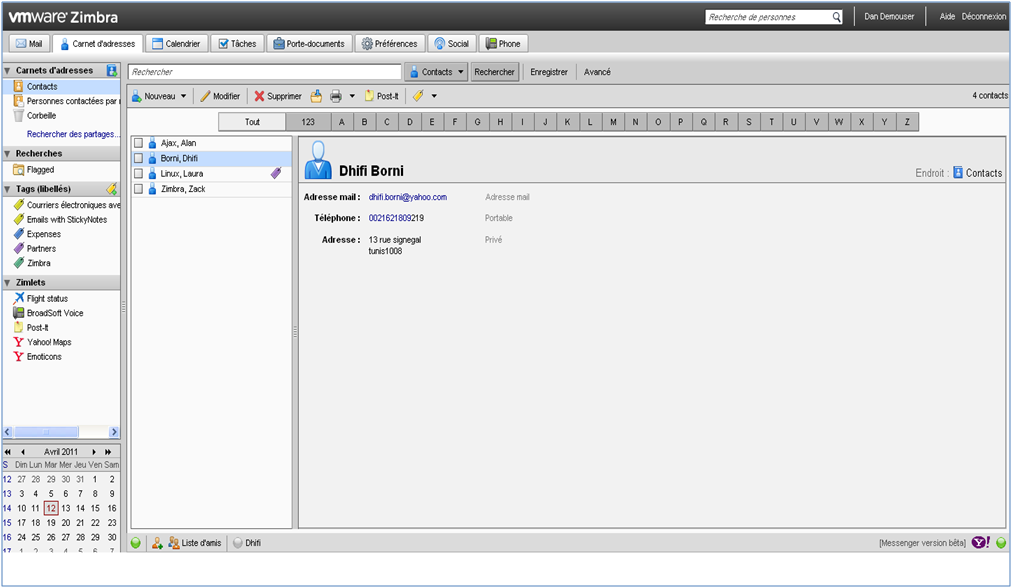Click the Rechercher search button
This screenshot has width=1012, height=588.
coord(494,72)
